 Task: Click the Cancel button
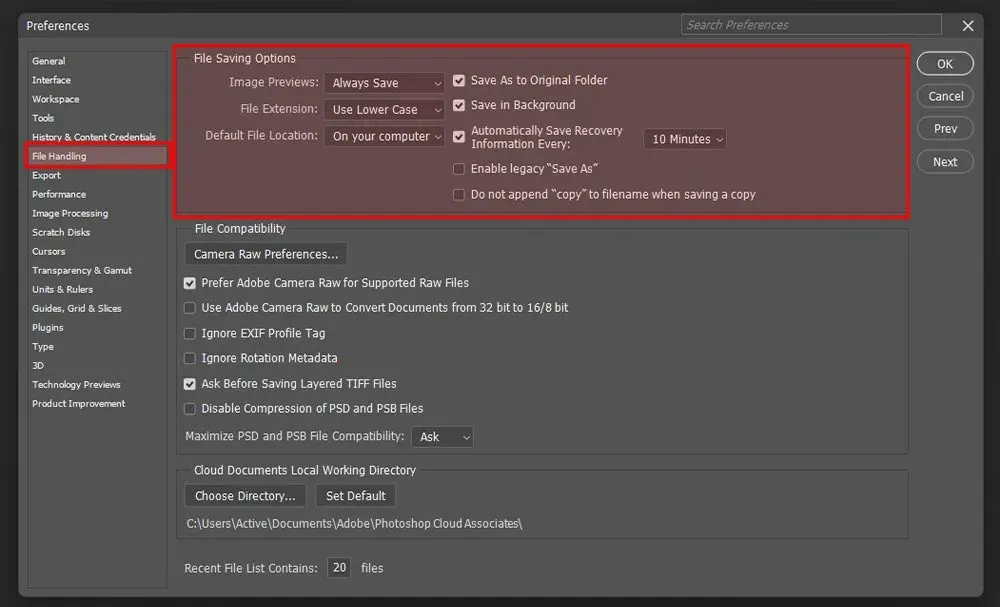point(945,96)
